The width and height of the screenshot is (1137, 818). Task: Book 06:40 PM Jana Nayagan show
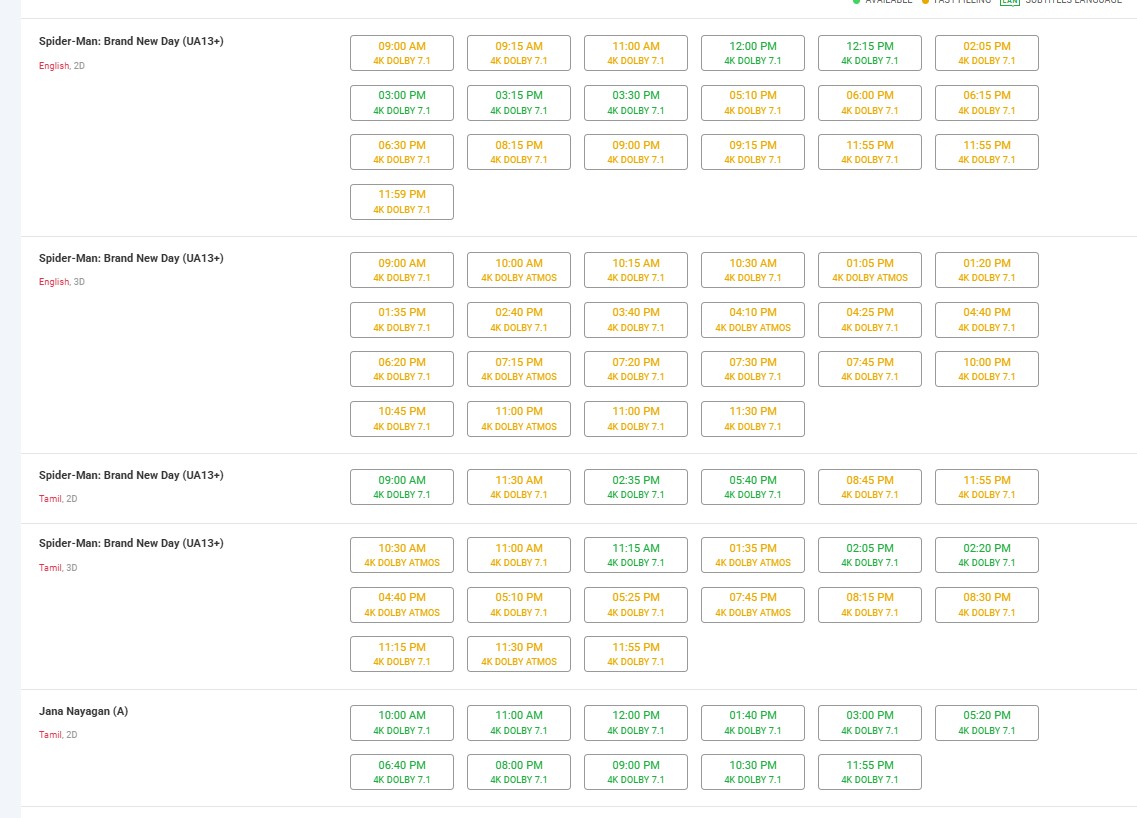(x=402, y=772)
